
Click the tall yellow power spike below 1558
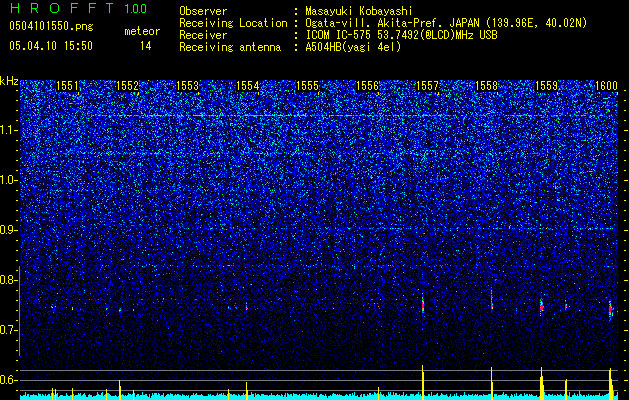[x=492, y=383]
